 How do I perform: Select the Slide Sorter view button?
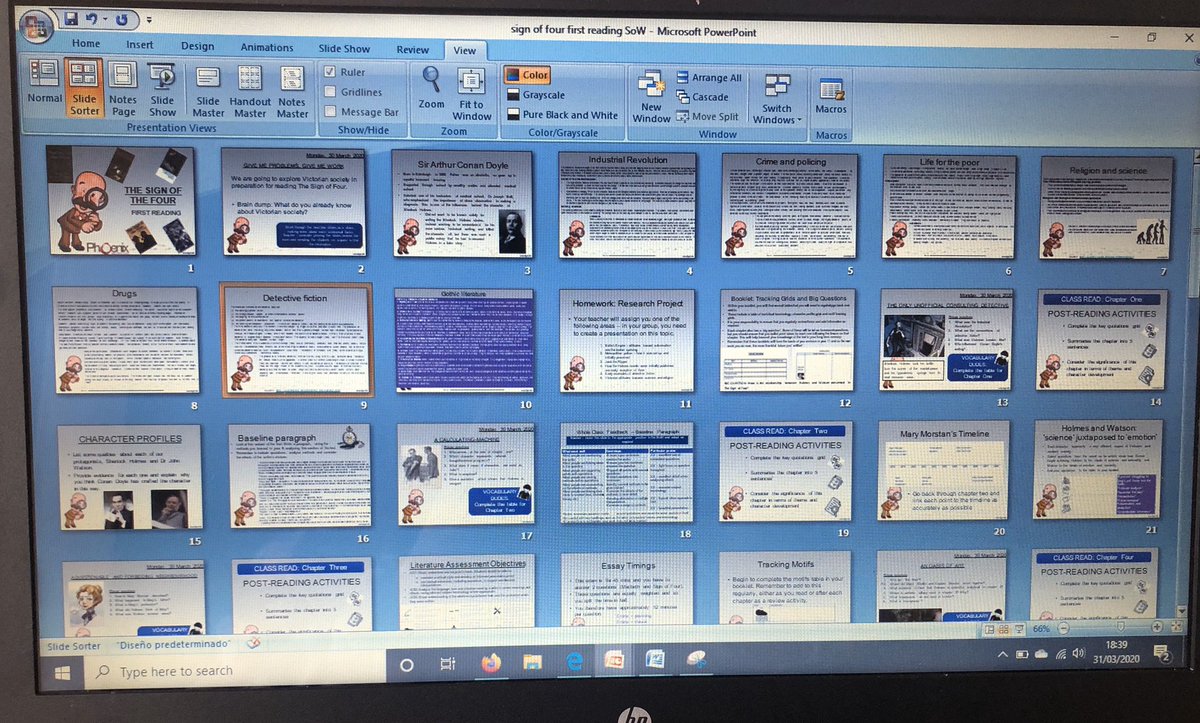[x=85, y=87]
